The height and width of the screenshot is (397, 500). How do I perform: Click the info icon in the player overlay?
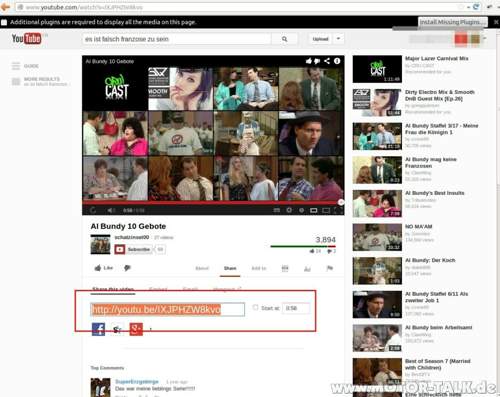tap(337, 61)
